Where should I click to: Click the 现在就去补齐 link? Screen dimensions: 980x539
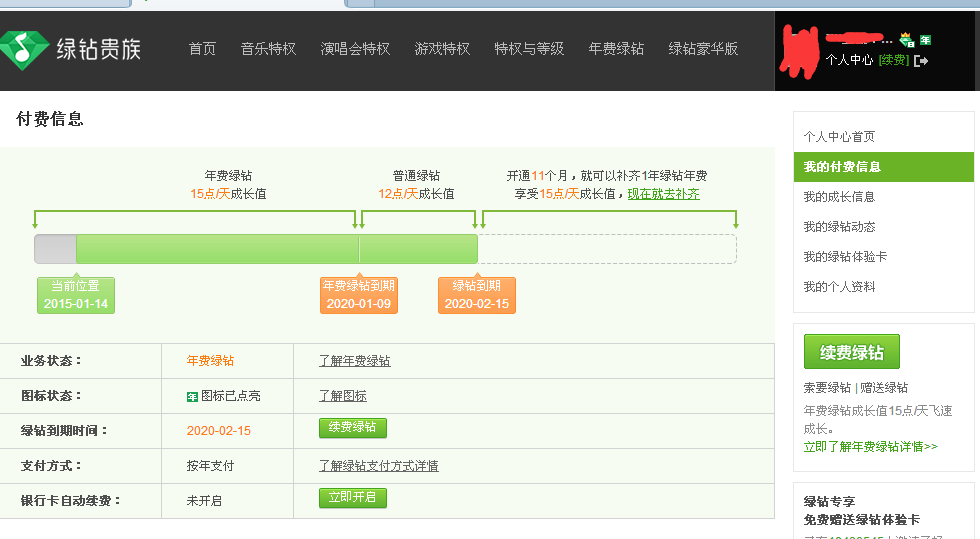pyautogui.click(x=663, y=194)
